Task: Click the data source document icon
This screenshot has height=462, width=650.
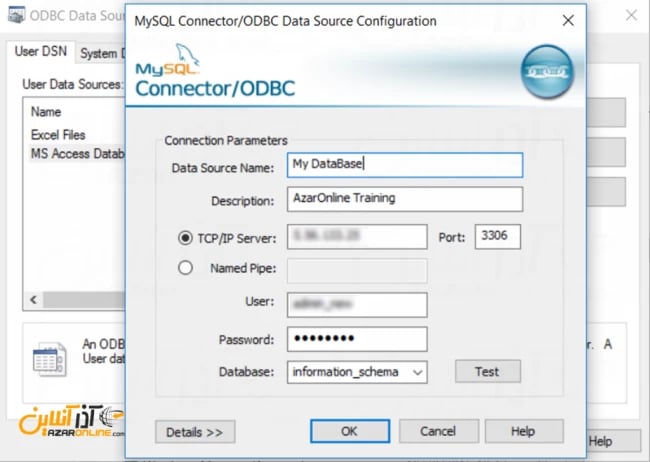Action: (x=49, y=359)
